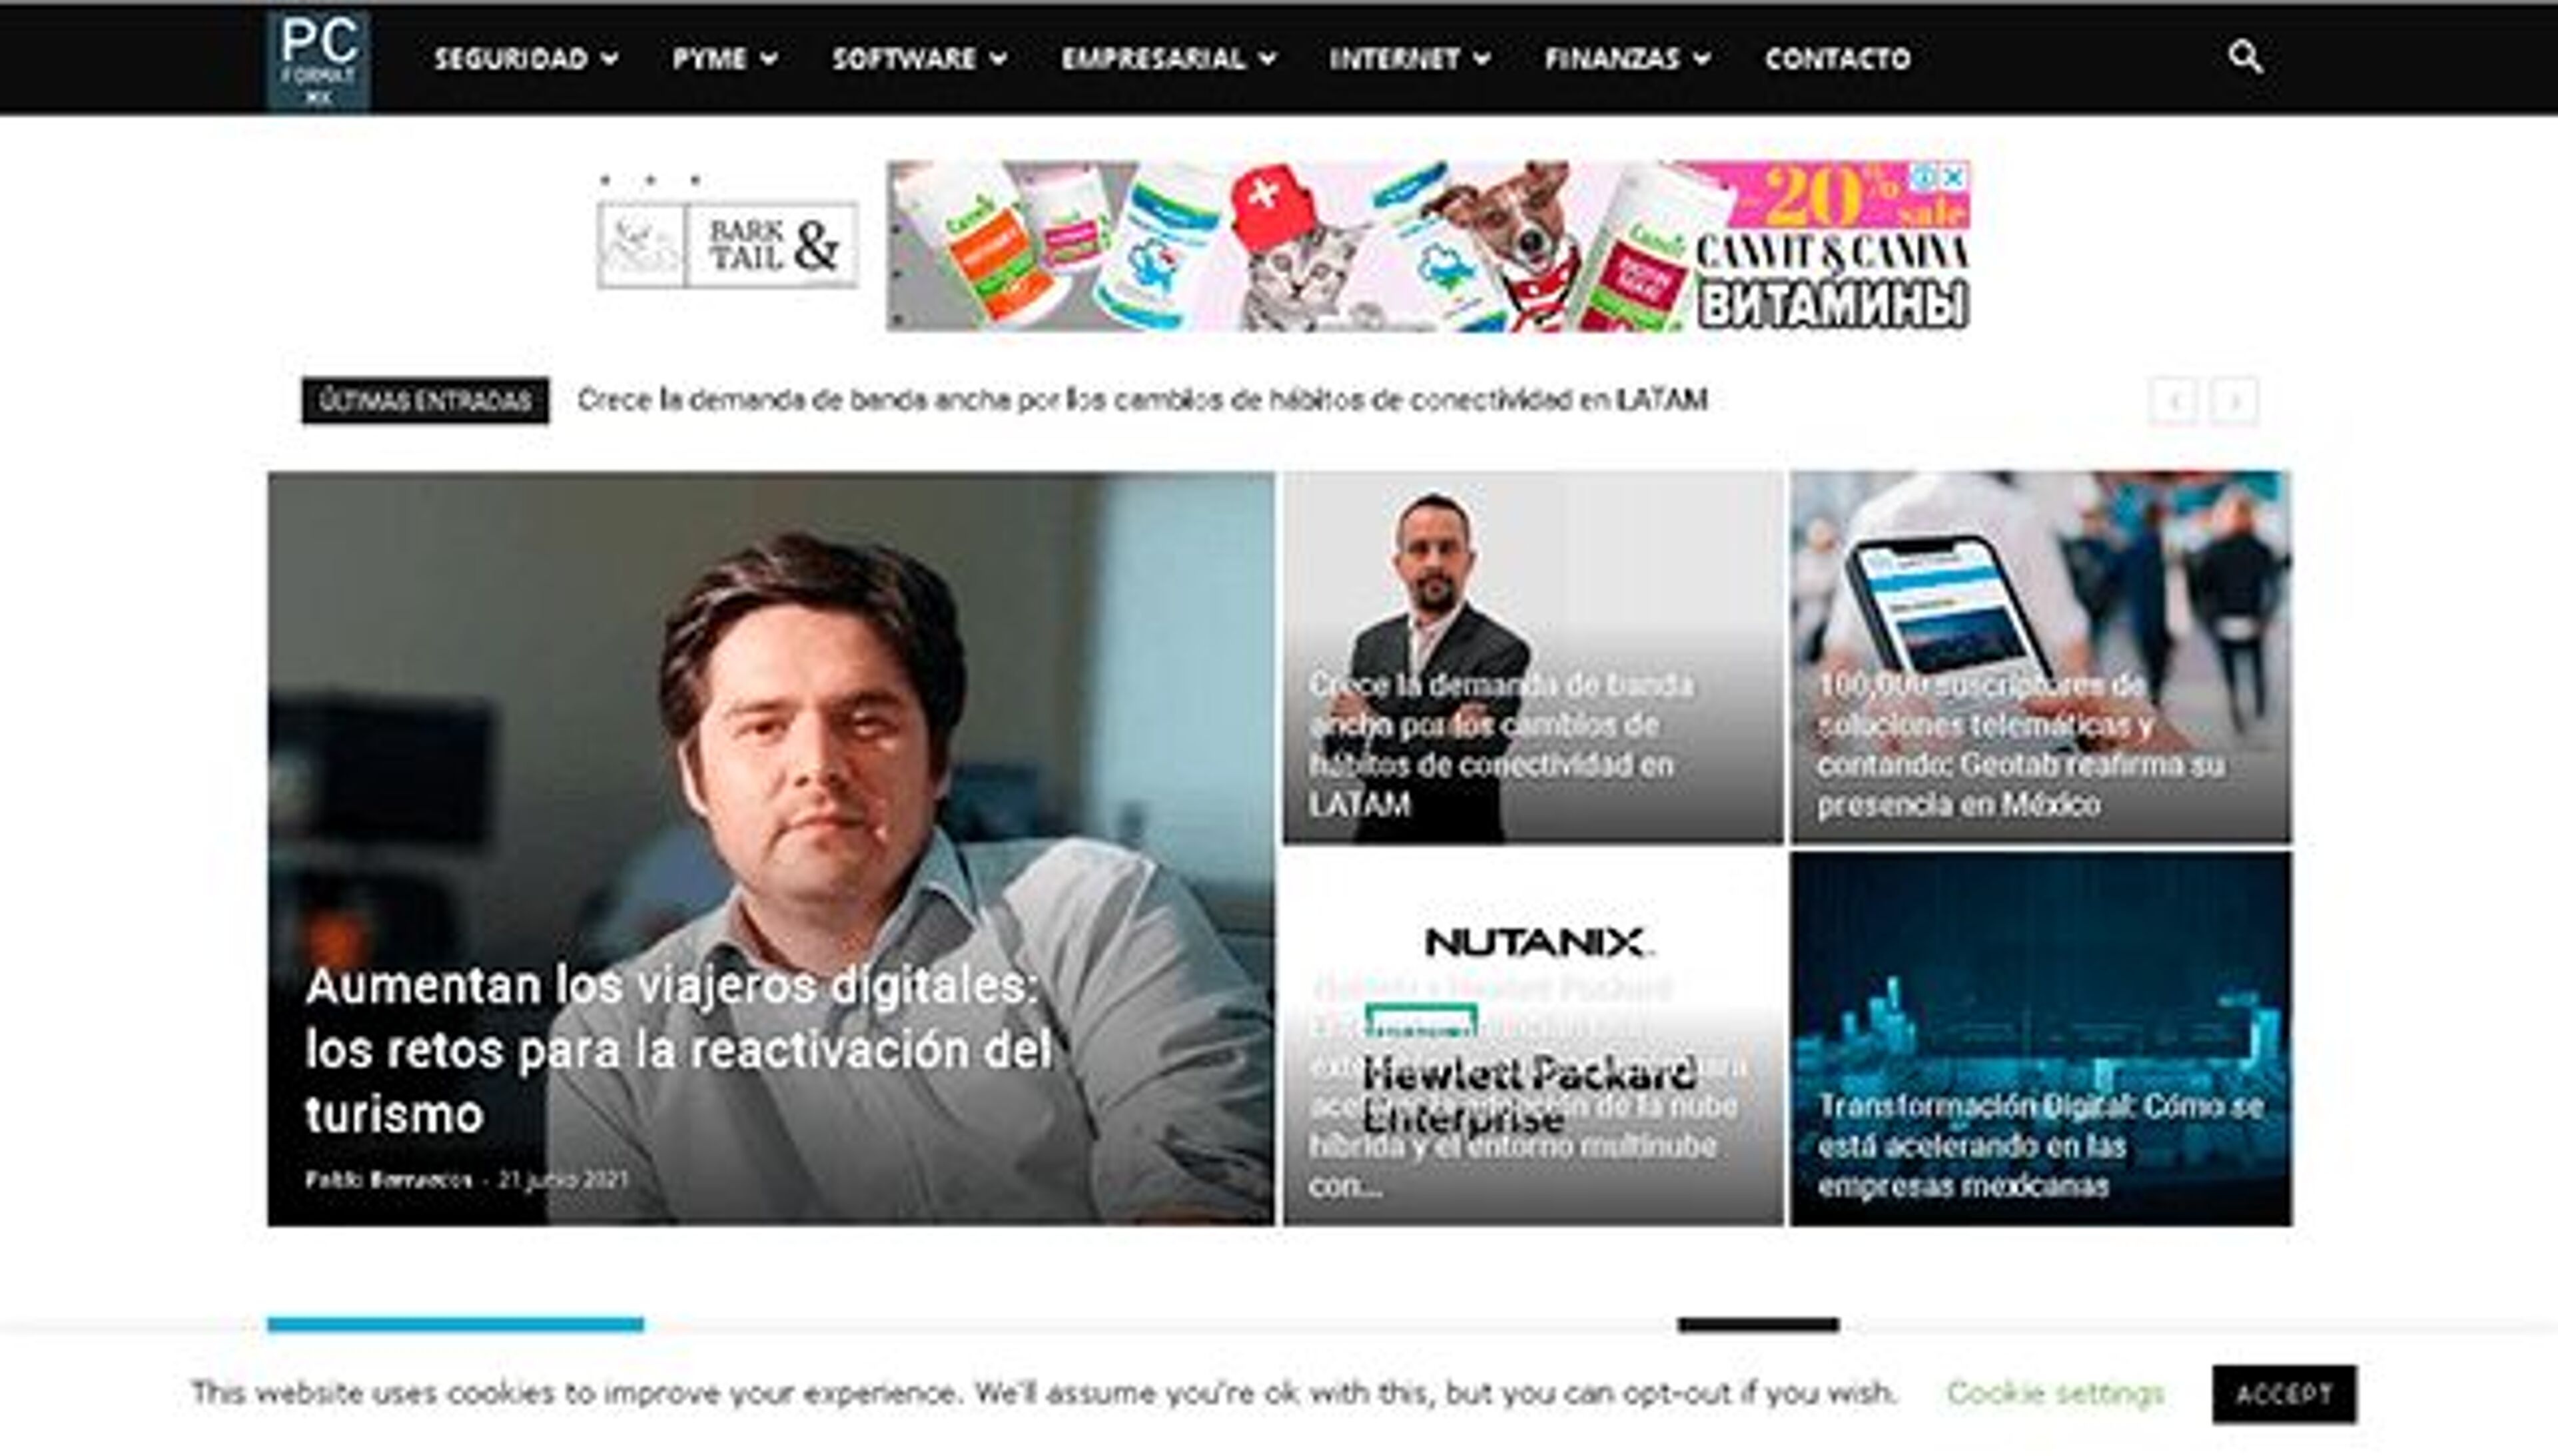Open the search magnifier icon

point(2245,57)
